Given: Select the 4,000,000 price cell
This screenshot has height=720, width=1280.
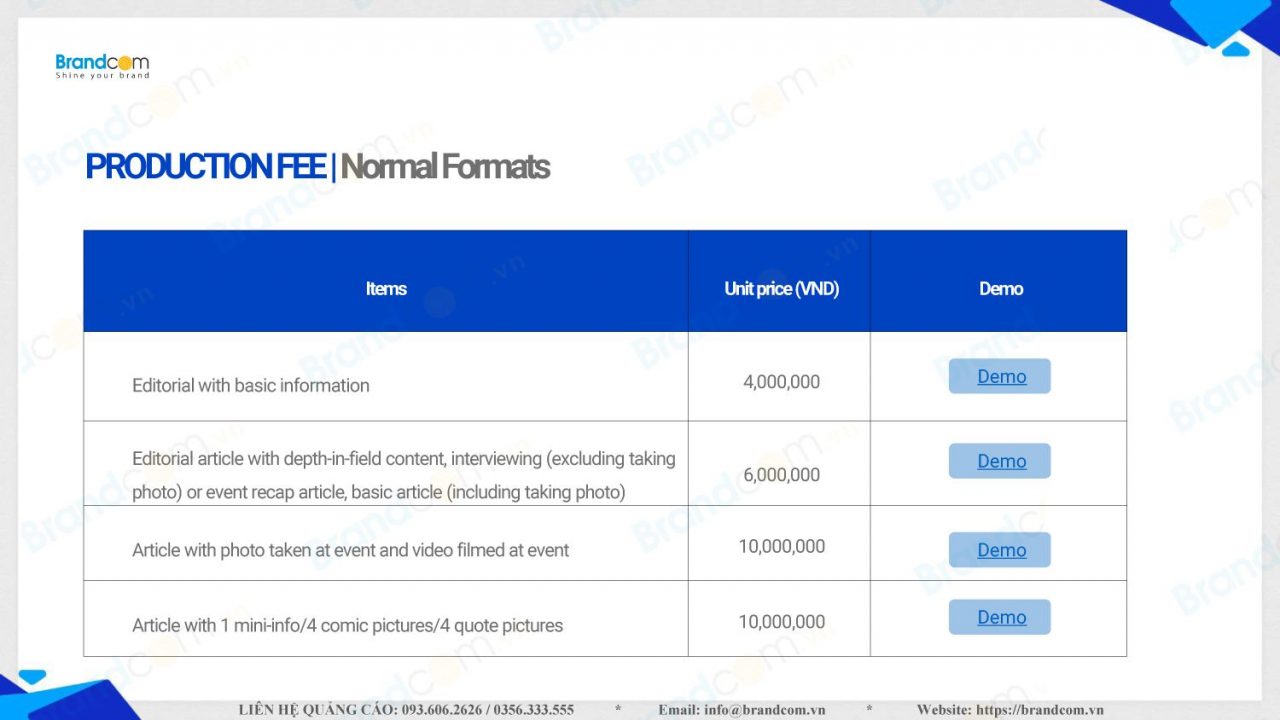Looking at the screenshot, I should pos(781,382).
